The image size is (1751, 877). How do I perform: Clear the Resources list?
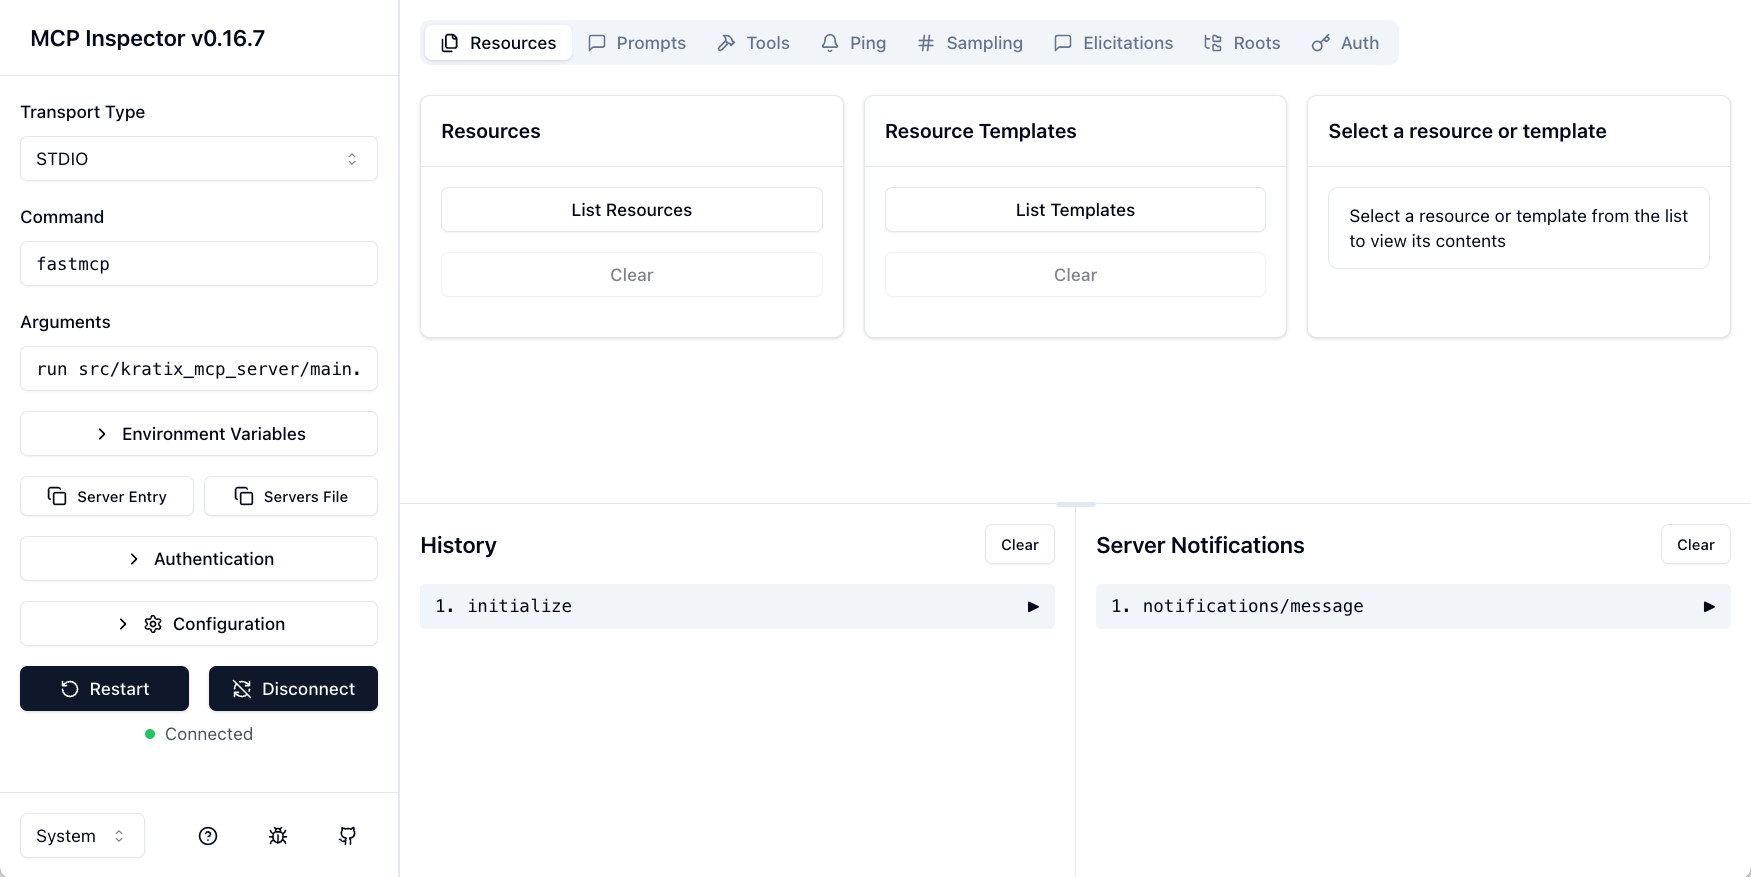(632, 275)
